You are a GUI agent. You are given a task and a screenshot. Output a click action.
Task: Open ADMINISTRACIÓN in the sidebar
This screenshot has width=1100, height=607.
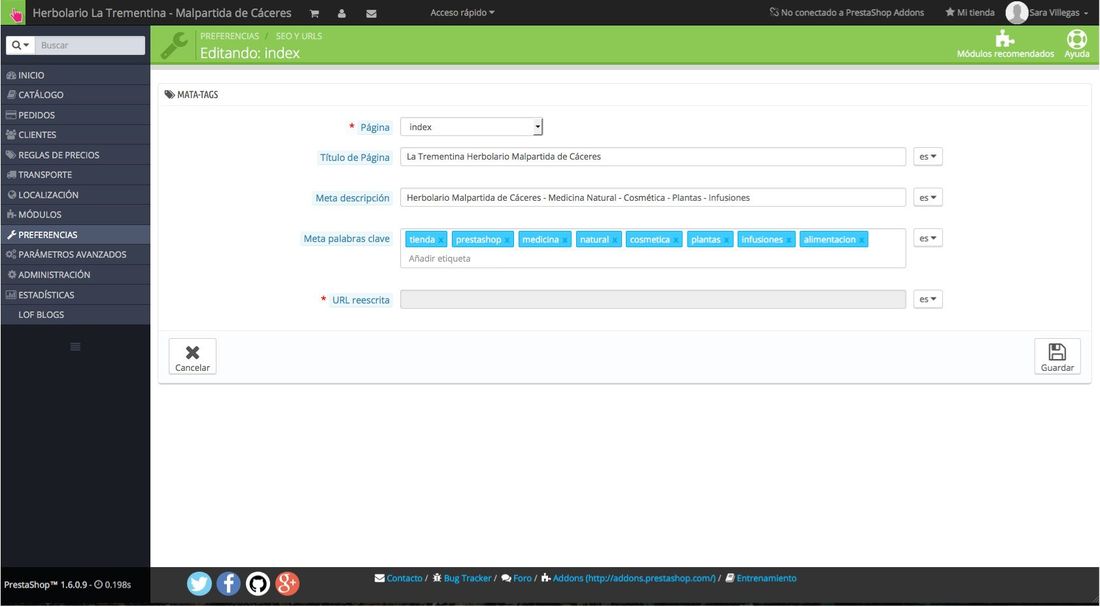click(75, 275)
